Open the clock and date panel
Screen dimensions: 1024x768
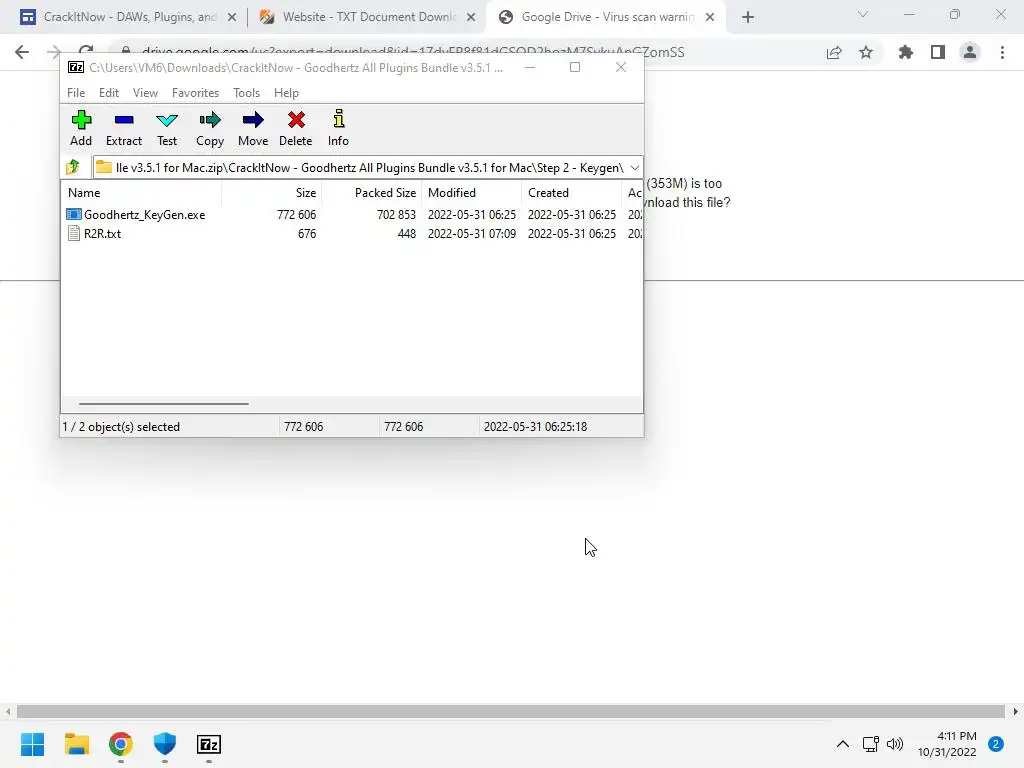pyautogui.click(x=947, y=744)
